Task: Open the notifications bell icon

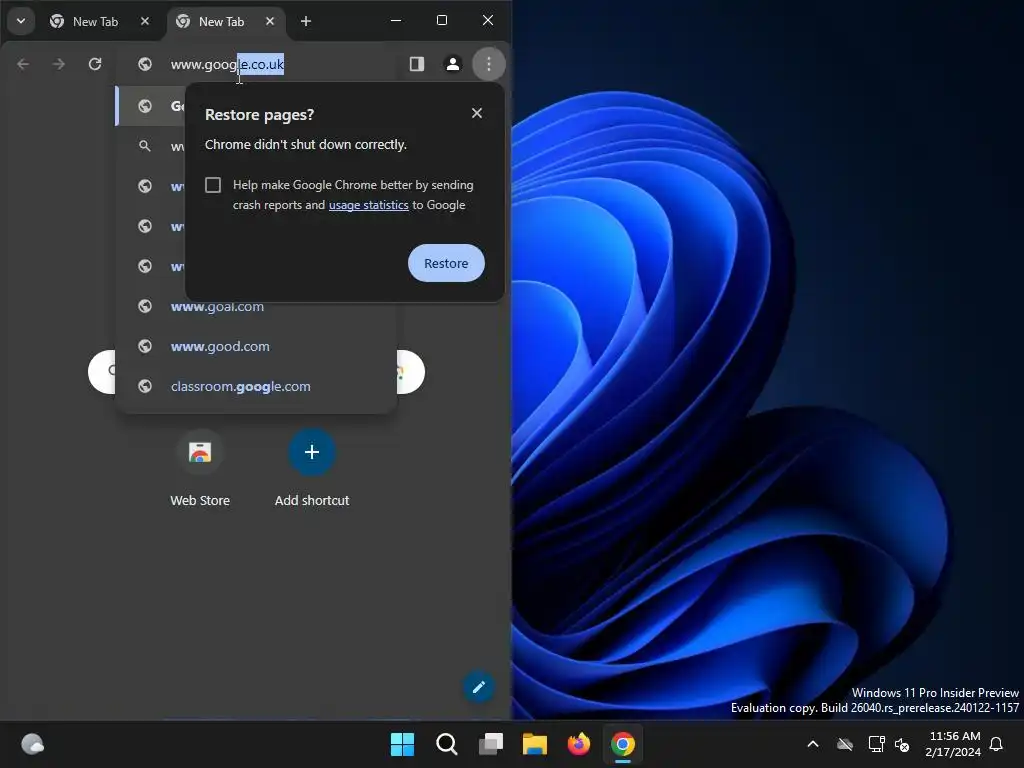Action: click(997, 744)
